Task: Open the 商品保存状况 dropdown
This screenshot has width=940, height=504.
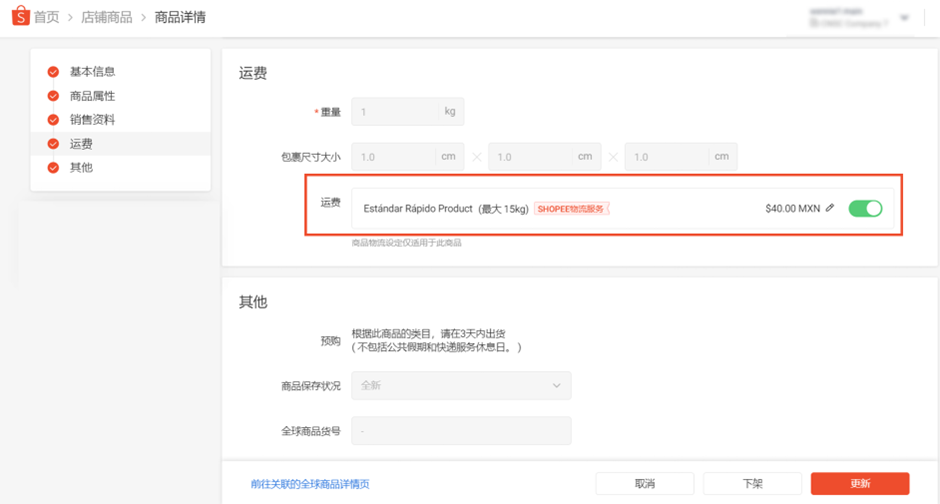Action: click(461, 385)
